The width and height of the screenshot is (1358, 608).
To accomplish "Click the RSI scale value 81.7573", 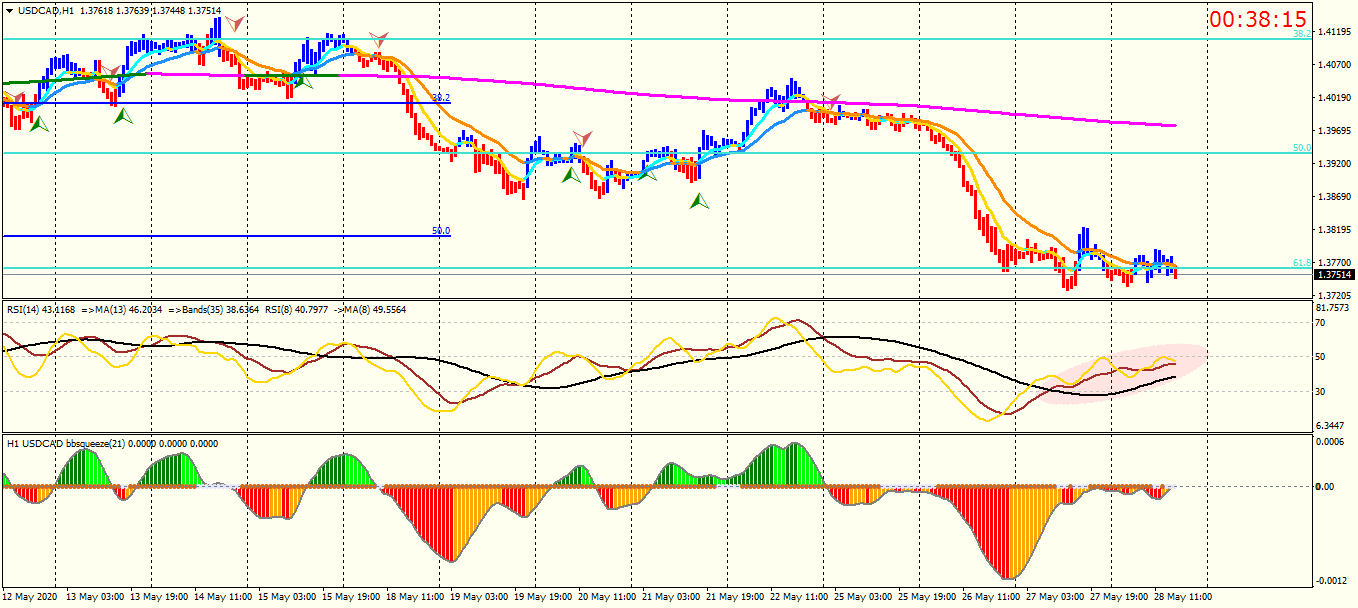I will point(1334,308).
